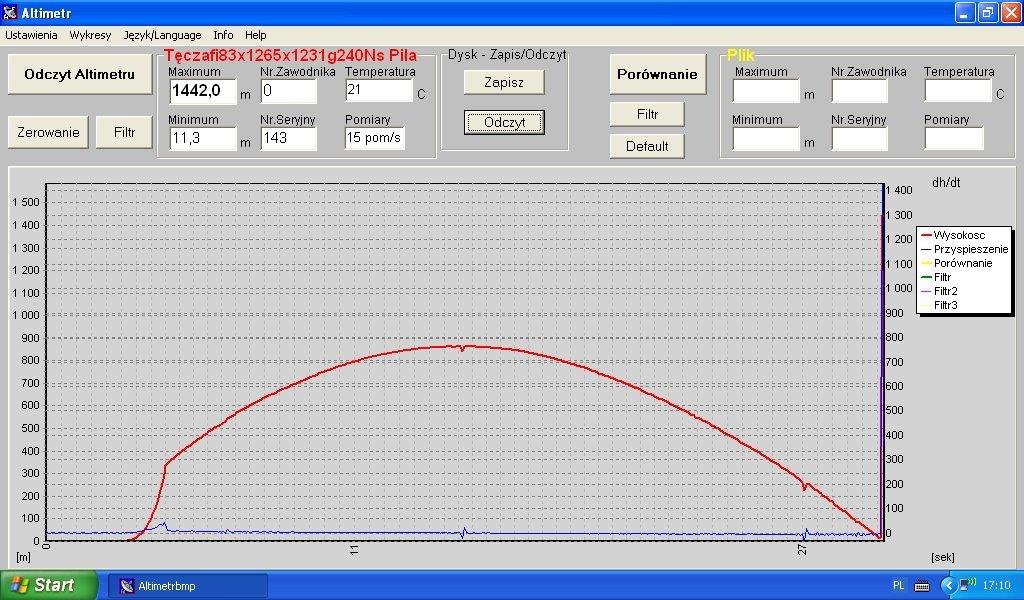
Task: Open the Info menu
Action: pyautogui.click(x=223, y=35)
